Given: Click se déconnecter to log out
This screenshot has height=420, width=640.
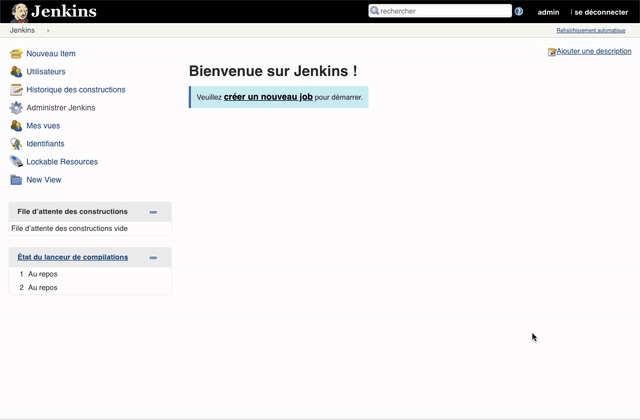Looking at the screenshot, I should coord(601,12).
